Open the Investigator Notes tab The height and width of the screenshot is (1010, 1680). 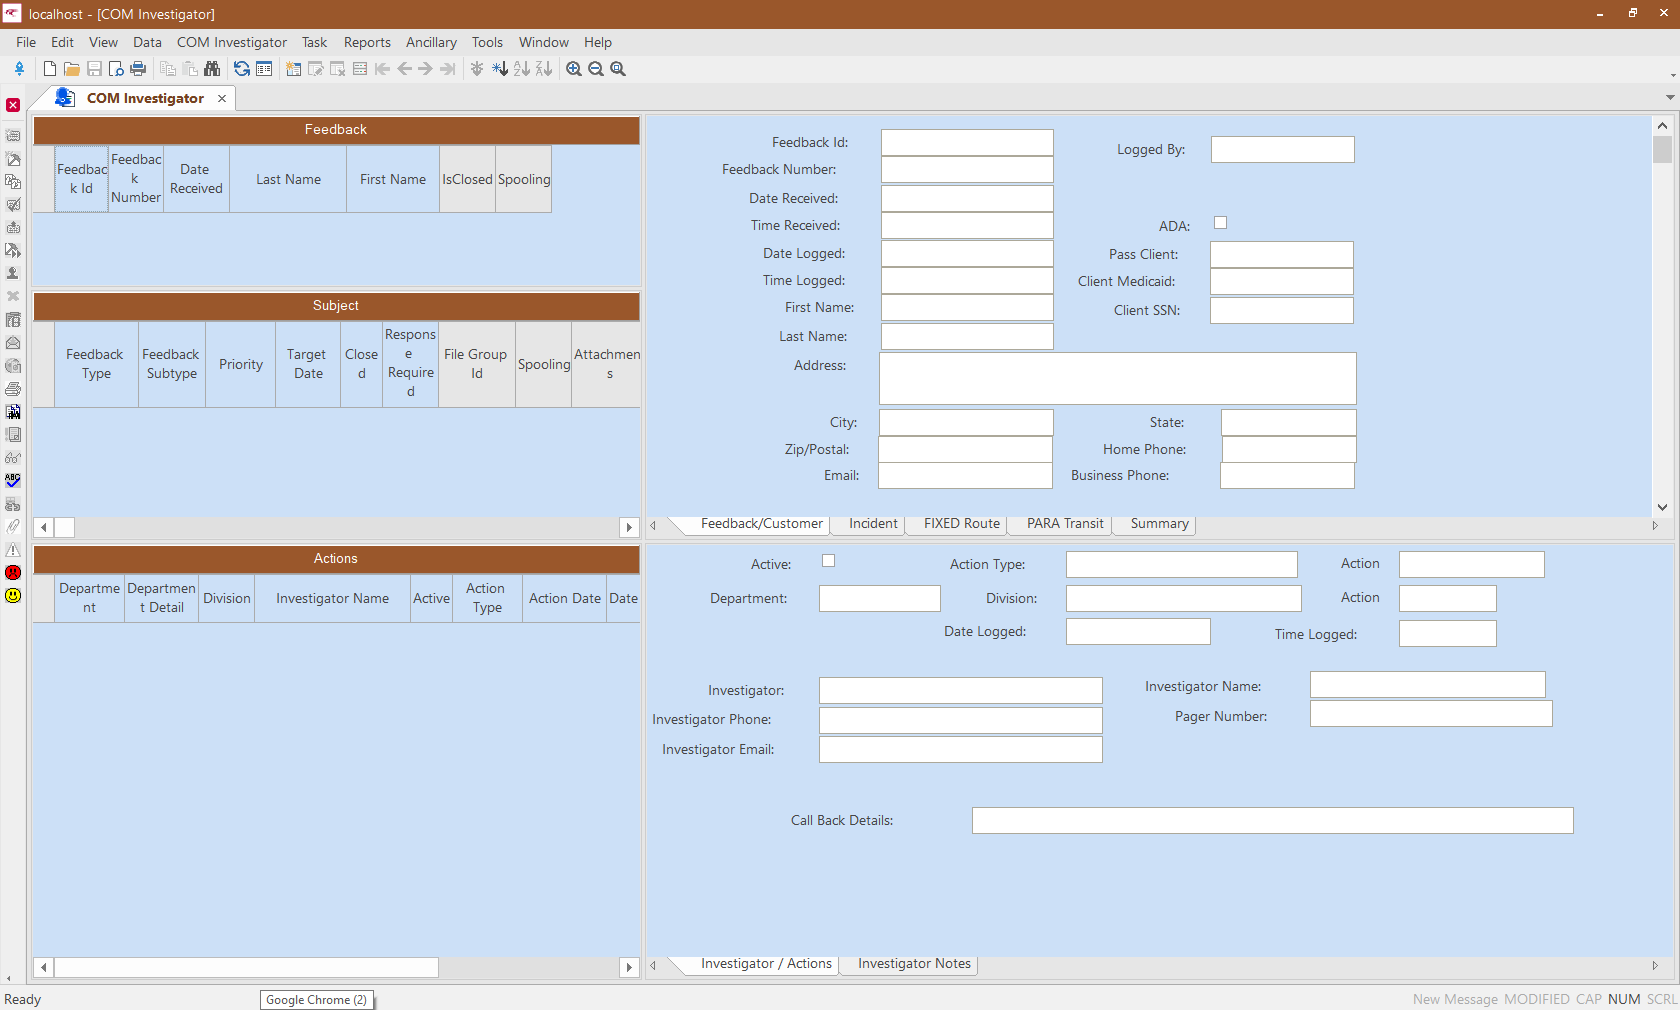(x=915, y=964)
